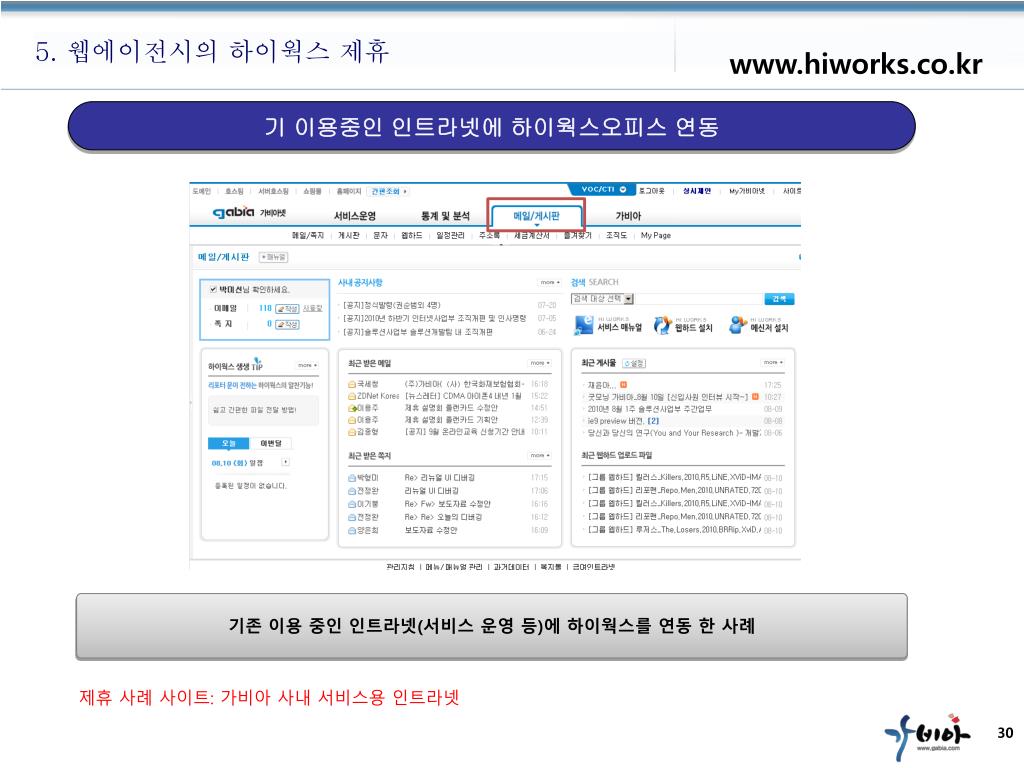Click the 호스팅 link in top bar
1024x768 pixels.
coord(234,191)
